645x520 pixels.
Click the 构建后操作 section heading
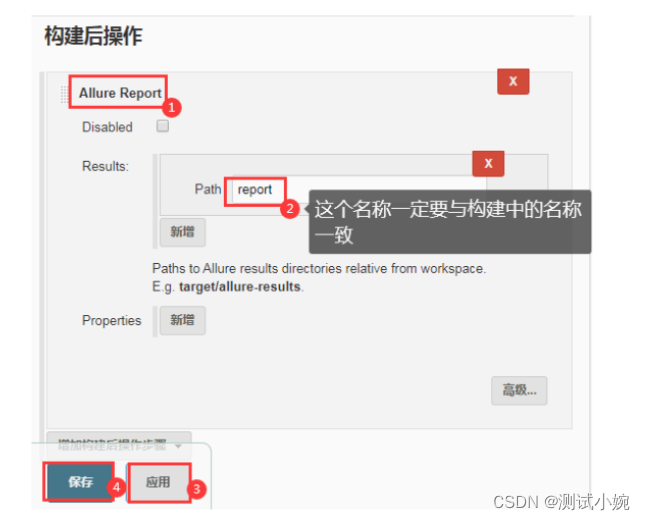pos(93,36)
